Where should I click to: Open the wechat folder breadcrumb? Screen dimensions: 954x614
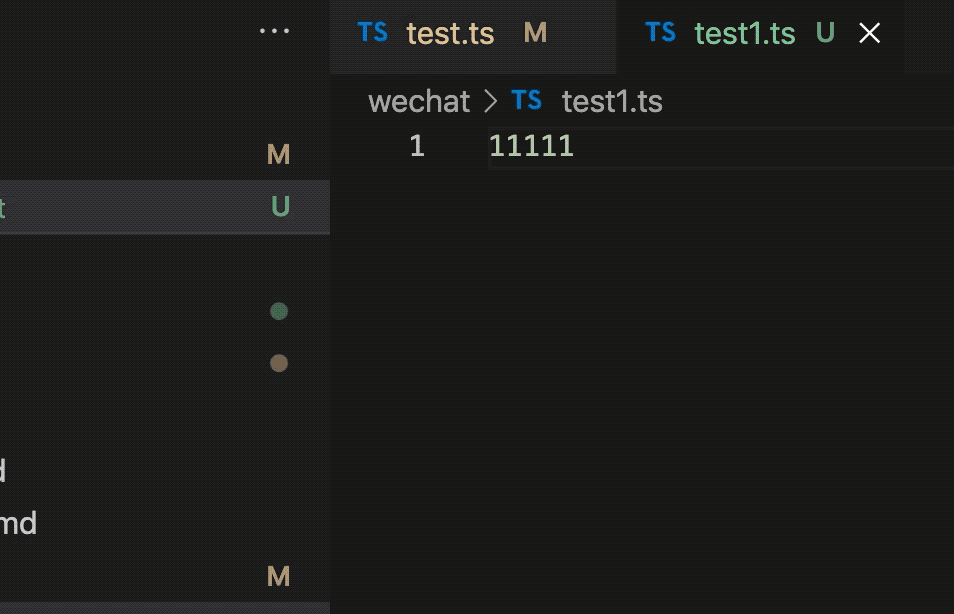(x=419, y=101)
